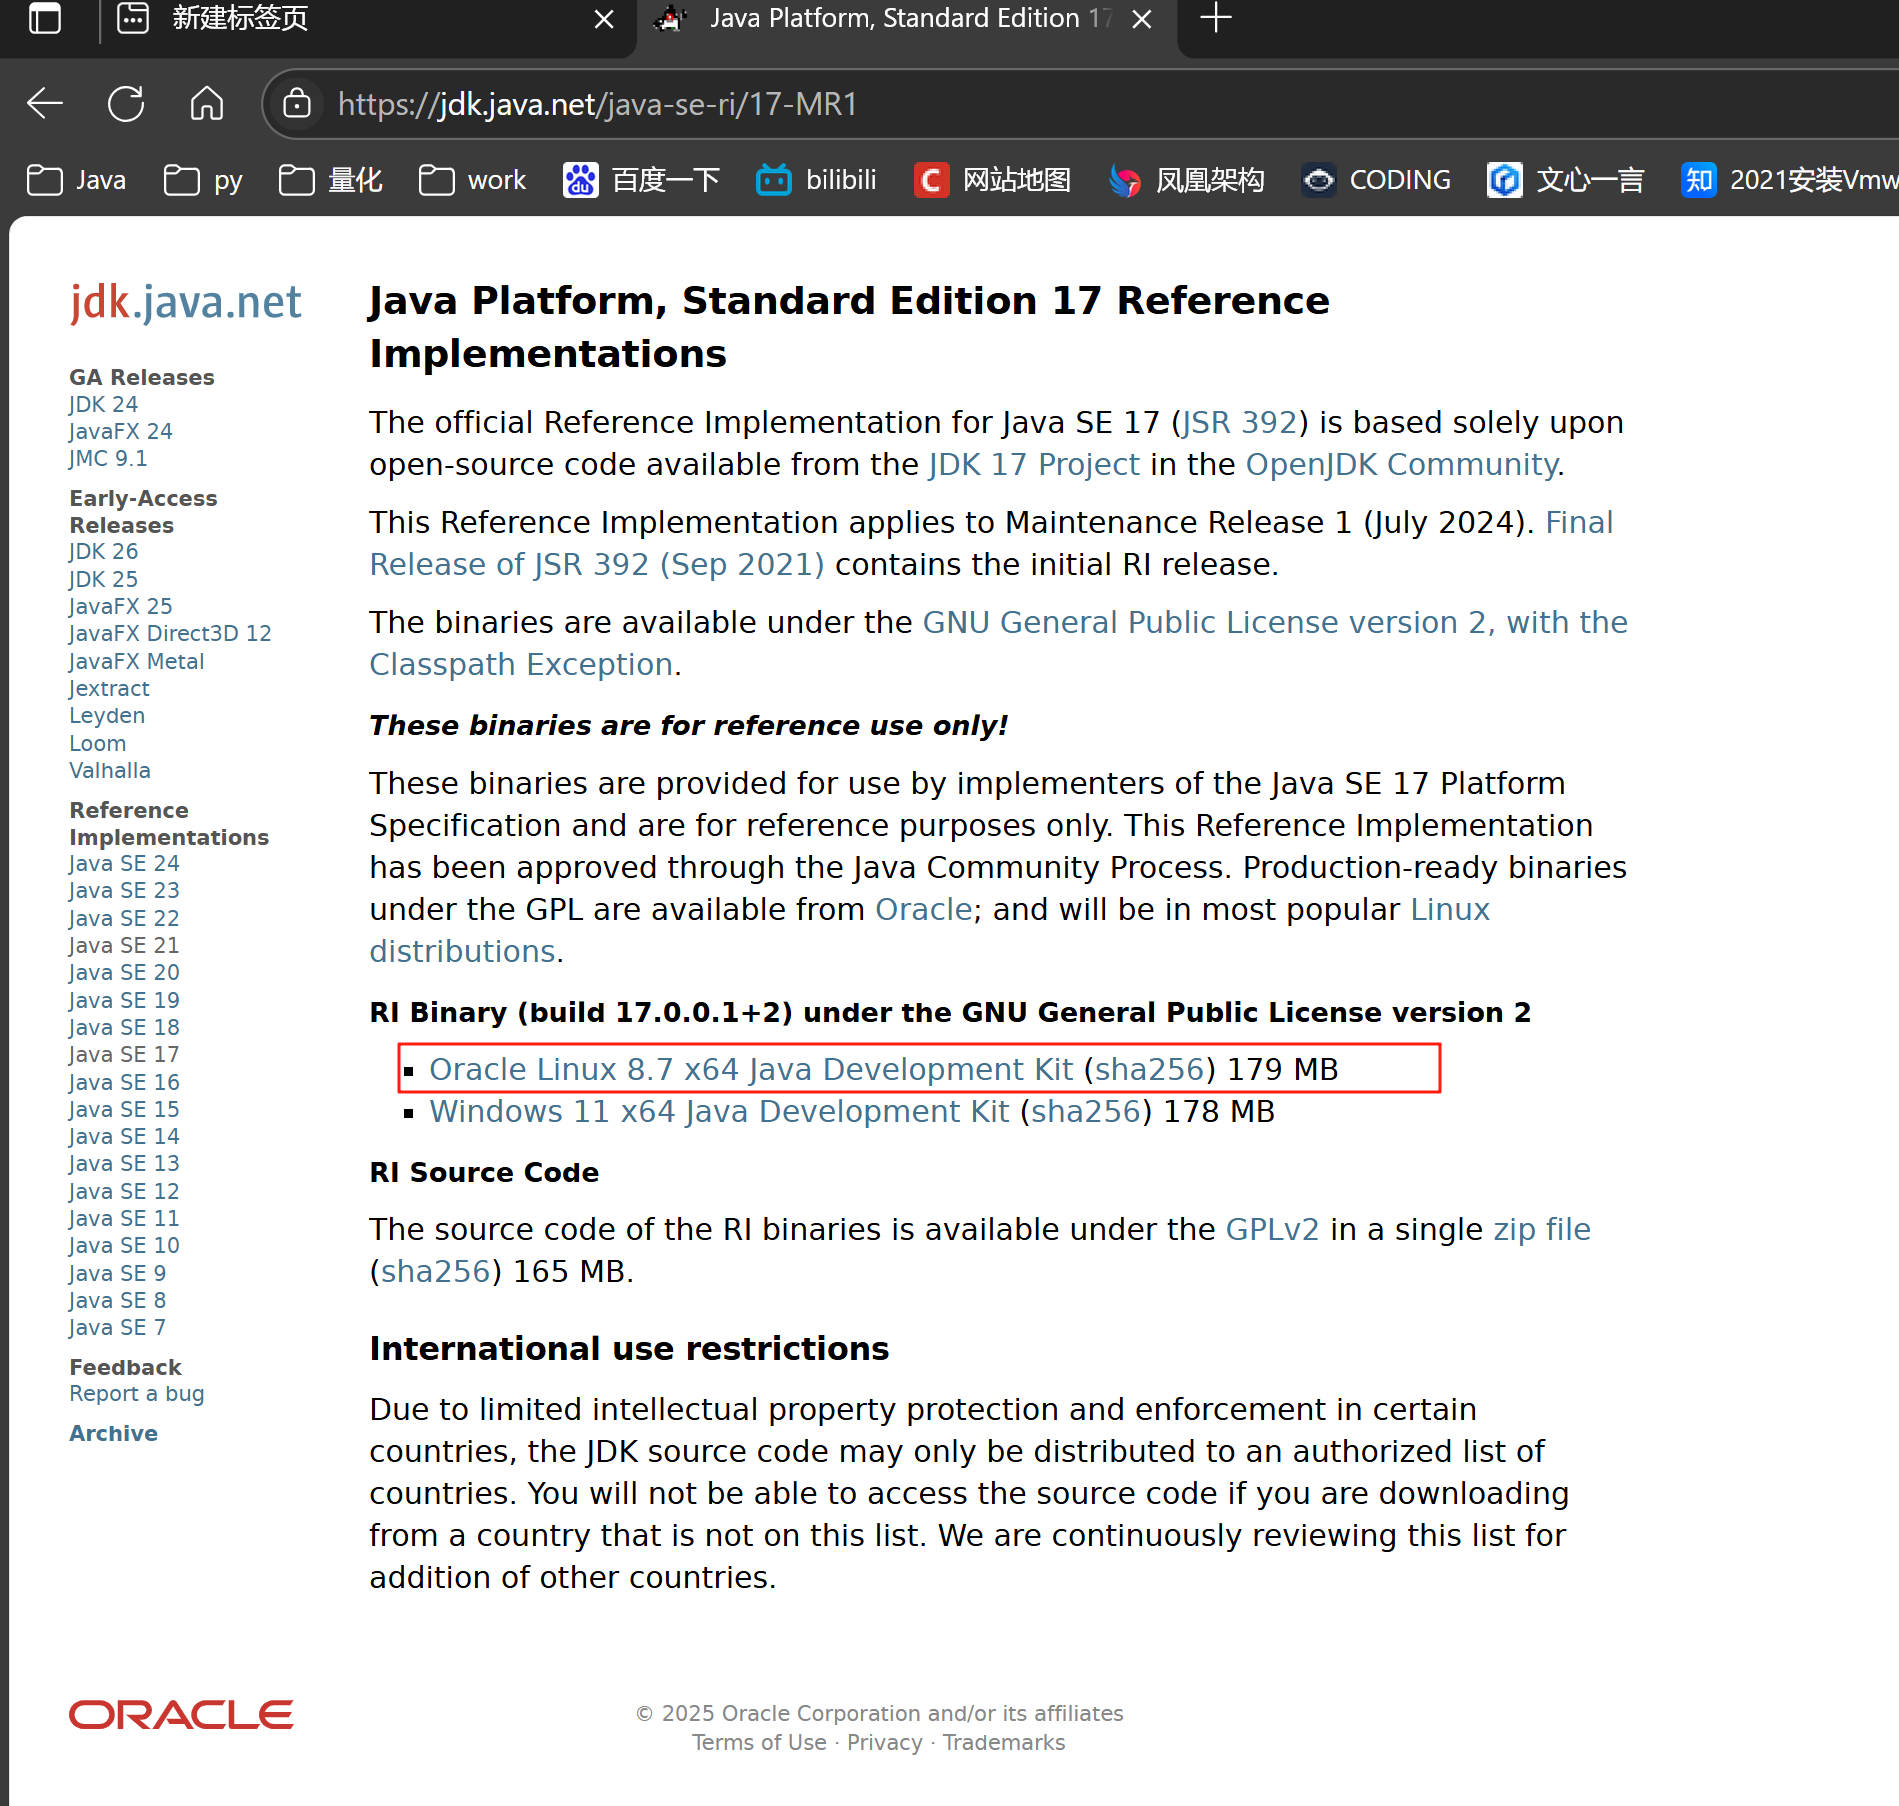Screen dimensions: 1899x1806
Task: Open JDK 24 GA release
Action: tap(103, 404)
